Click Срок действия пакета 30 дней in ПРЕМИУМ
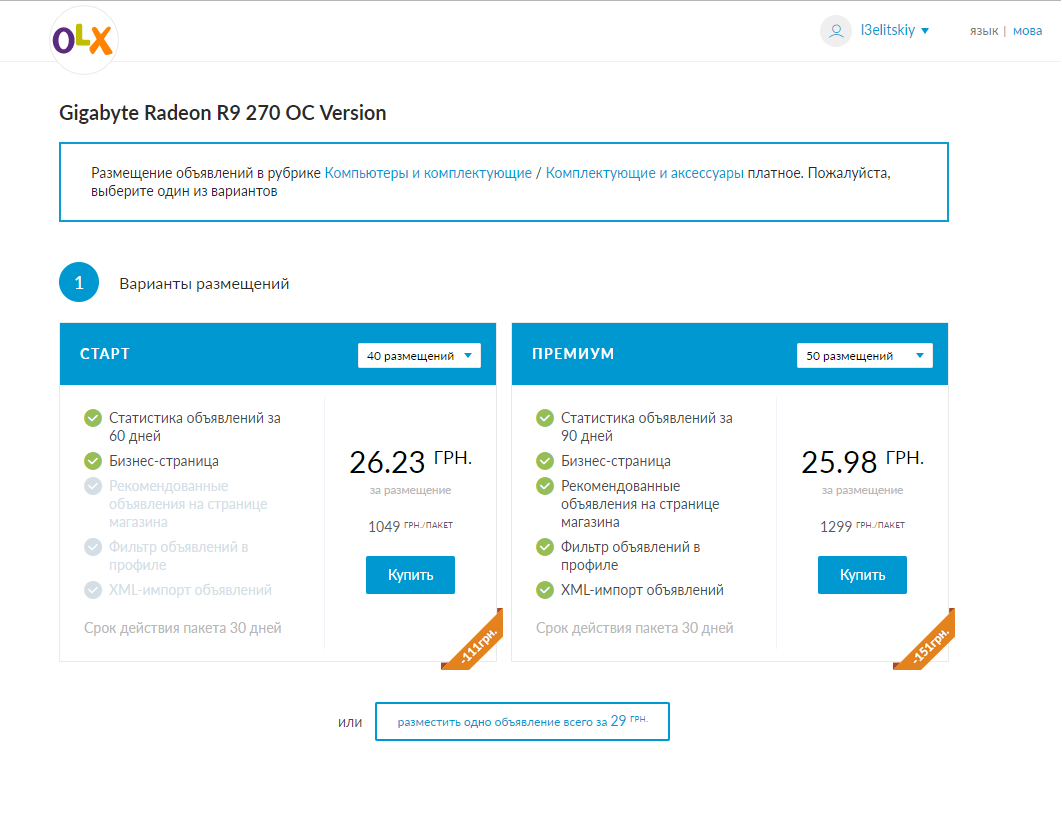Viewport: 1062px width, 839px height. tap(635, 628)
